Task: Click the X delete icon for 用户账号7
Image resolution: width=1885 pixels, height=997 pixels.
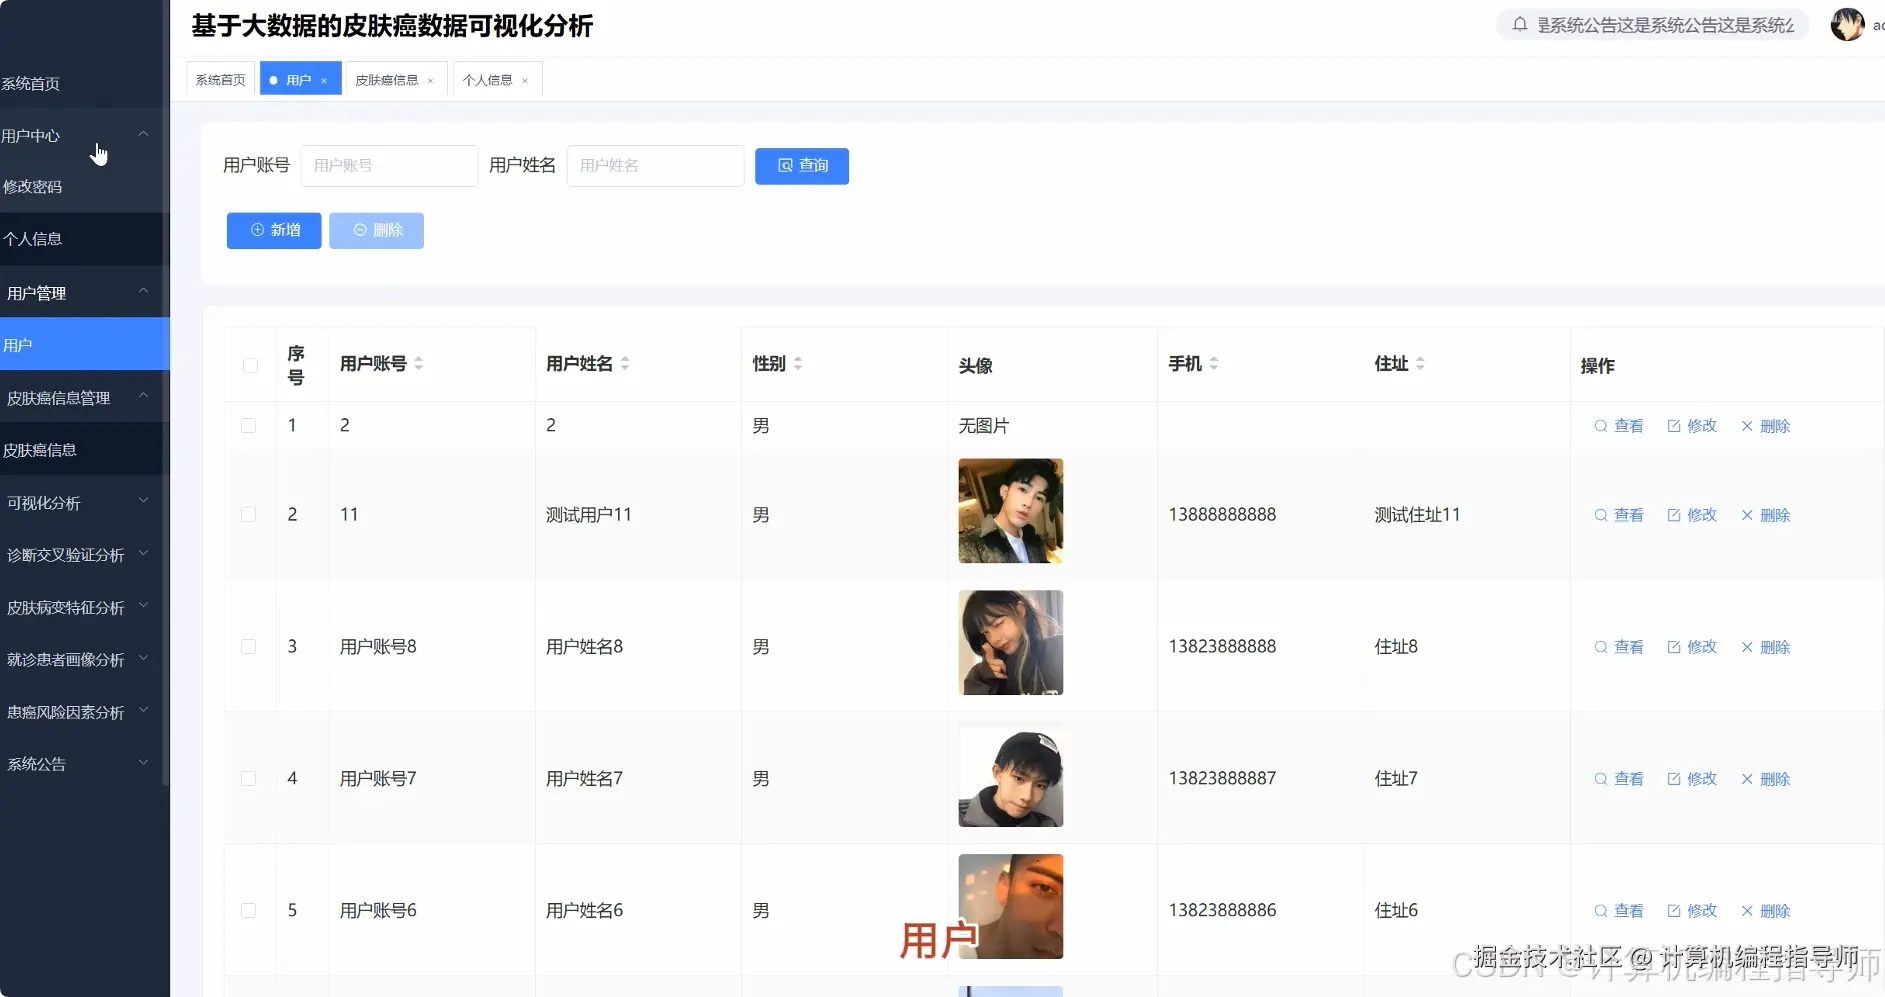Action: pyautogui.click(x=1746, y=779)
